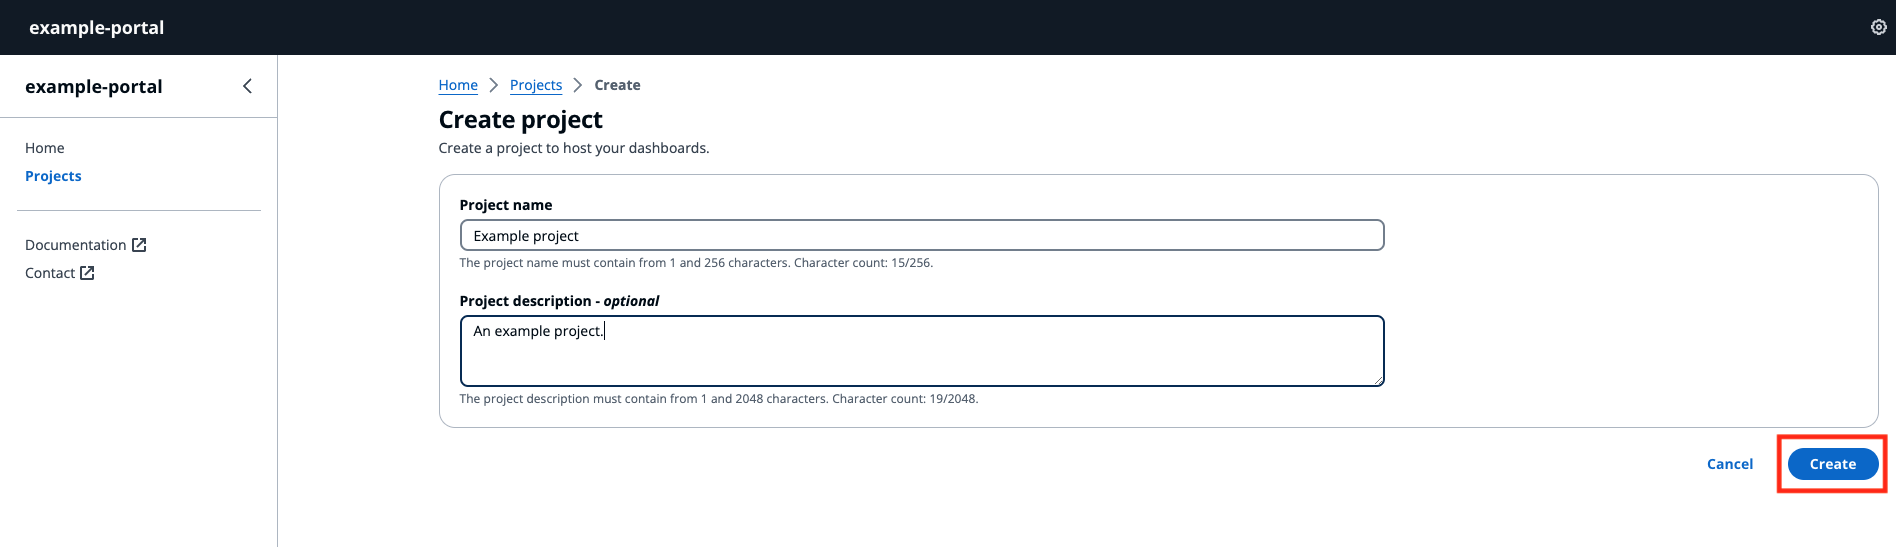Click the Create breadcrumb item
This screenshot has height=547, width=1896.
[617, 85]
